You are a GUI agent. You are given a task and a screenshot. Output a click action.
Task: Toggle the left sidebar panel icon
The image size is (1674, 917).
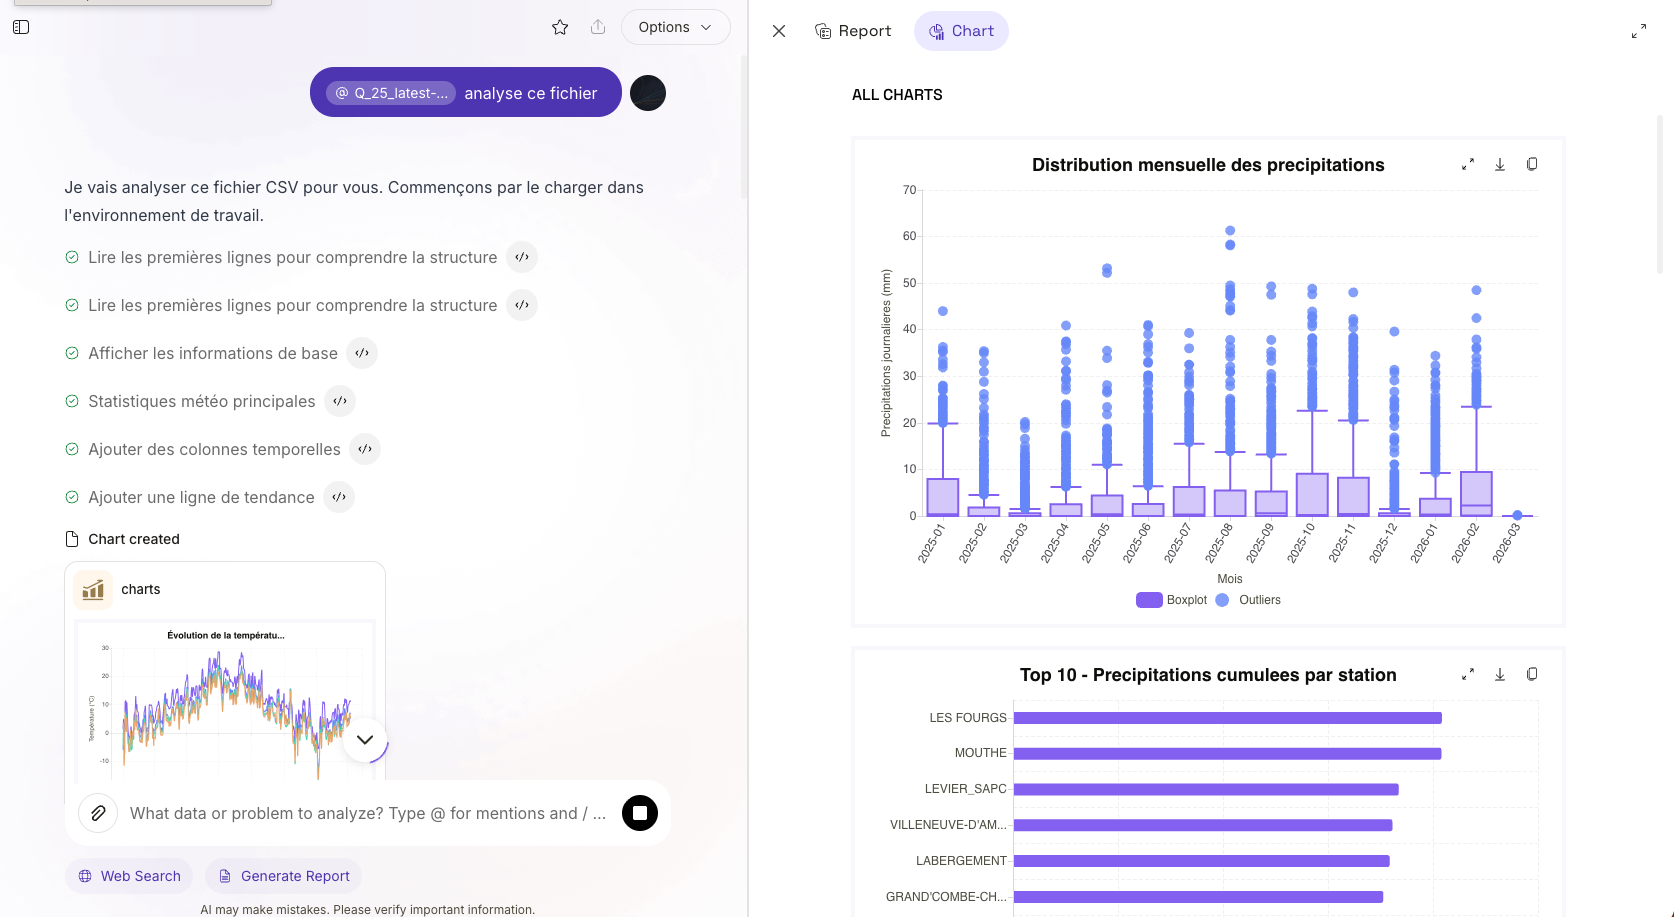click(21, 27)
